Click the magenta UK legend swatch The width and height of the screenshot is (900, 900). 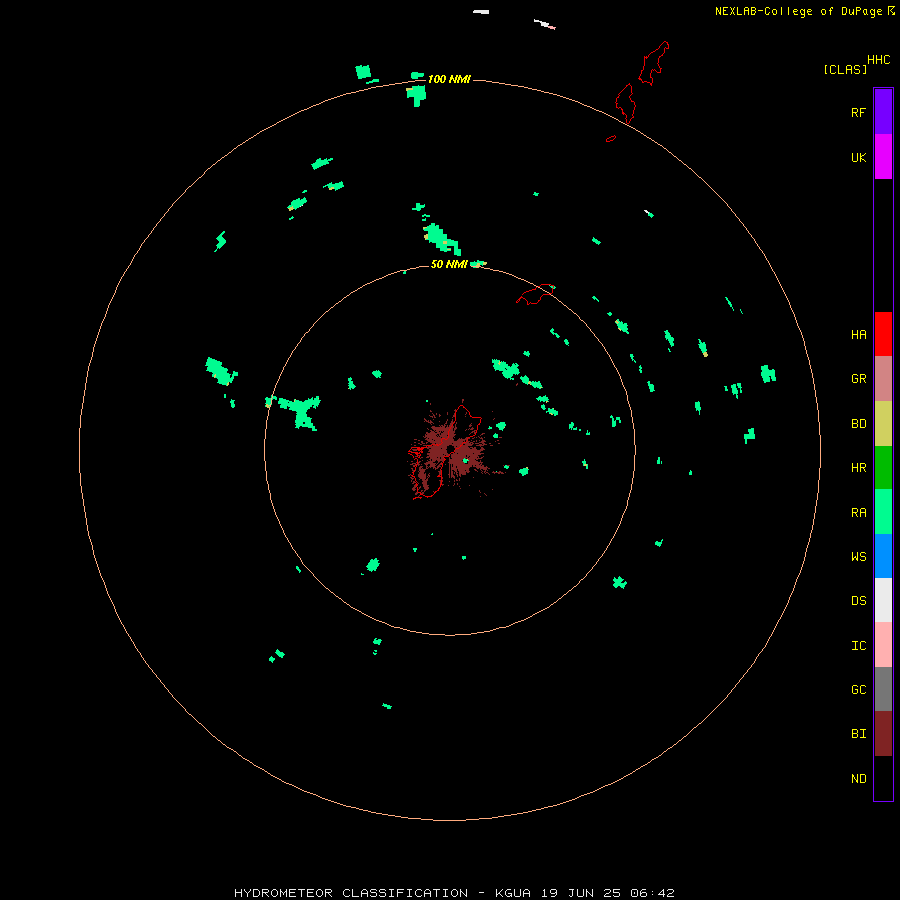click(883, 157)
